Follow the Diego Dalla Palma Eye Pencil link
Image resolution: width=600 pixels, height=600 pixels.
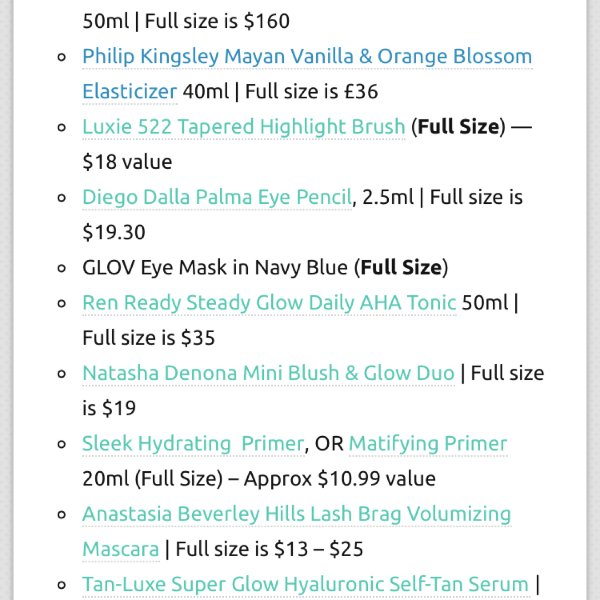[x=217, y=197]
